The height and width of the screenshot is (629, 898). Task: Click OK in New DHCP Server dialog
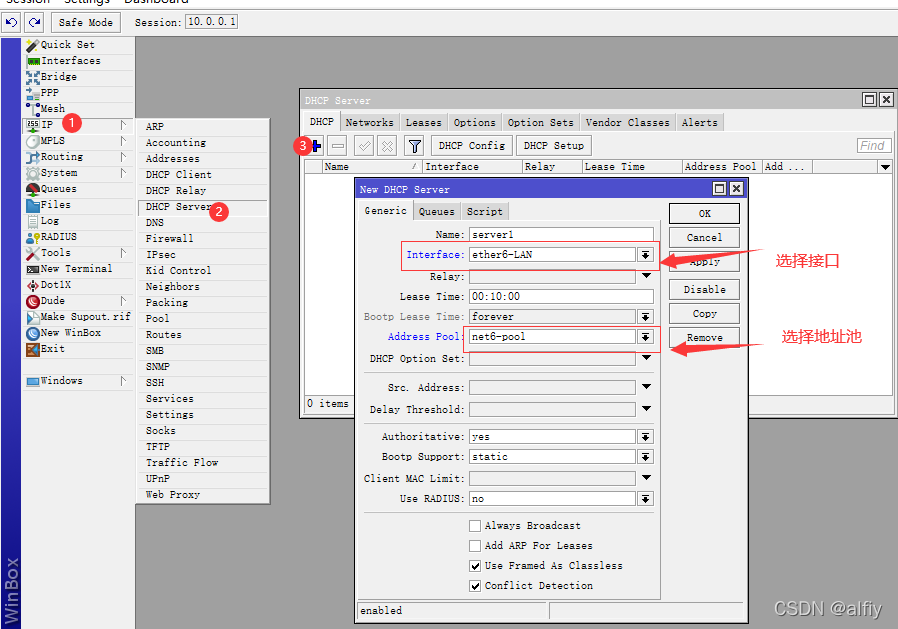click(704, 214)
